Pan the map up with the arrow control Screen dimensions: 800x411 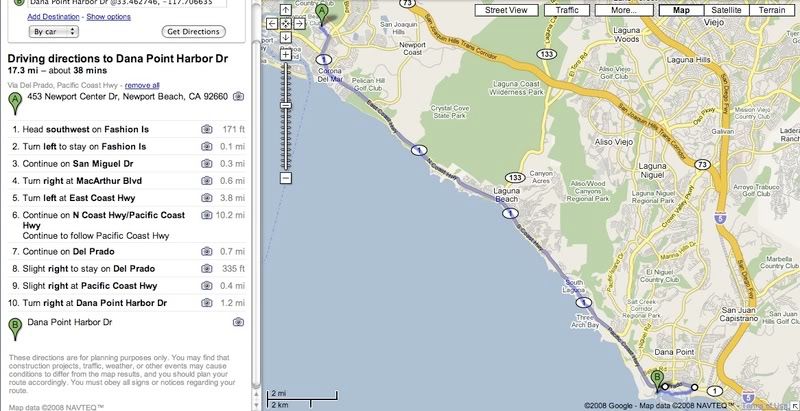pyautogui.click(x=286, y=10)
